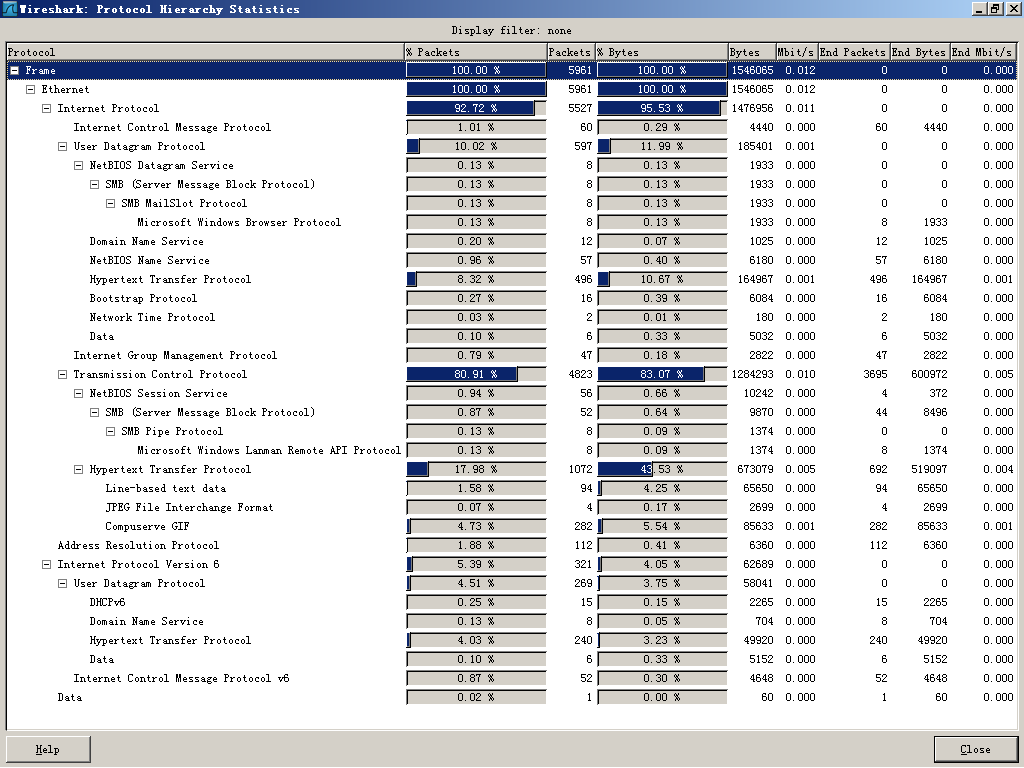
Task: Click the 1284293 bytes value for TCP
Action: 752,374
